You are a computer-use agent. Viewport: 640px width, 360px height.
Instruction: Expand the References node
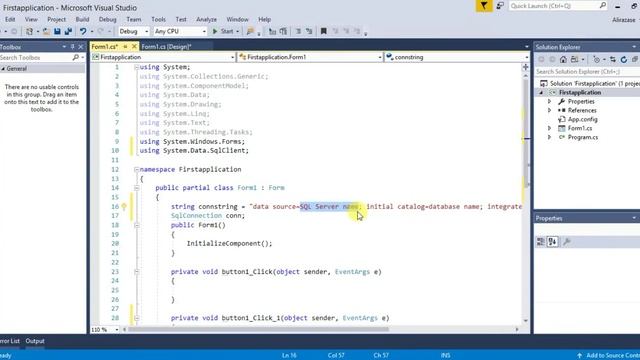(x=549, y=110)
